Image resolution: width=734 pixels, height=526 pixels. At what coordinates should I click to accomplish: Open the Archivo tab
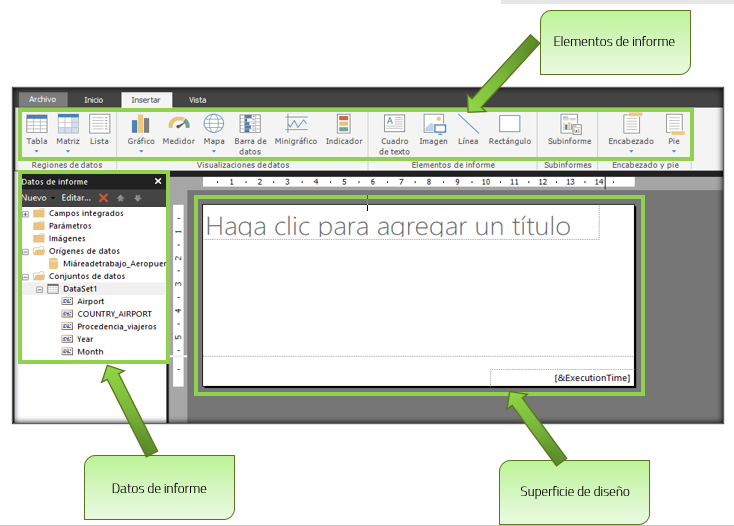(43, 99)
